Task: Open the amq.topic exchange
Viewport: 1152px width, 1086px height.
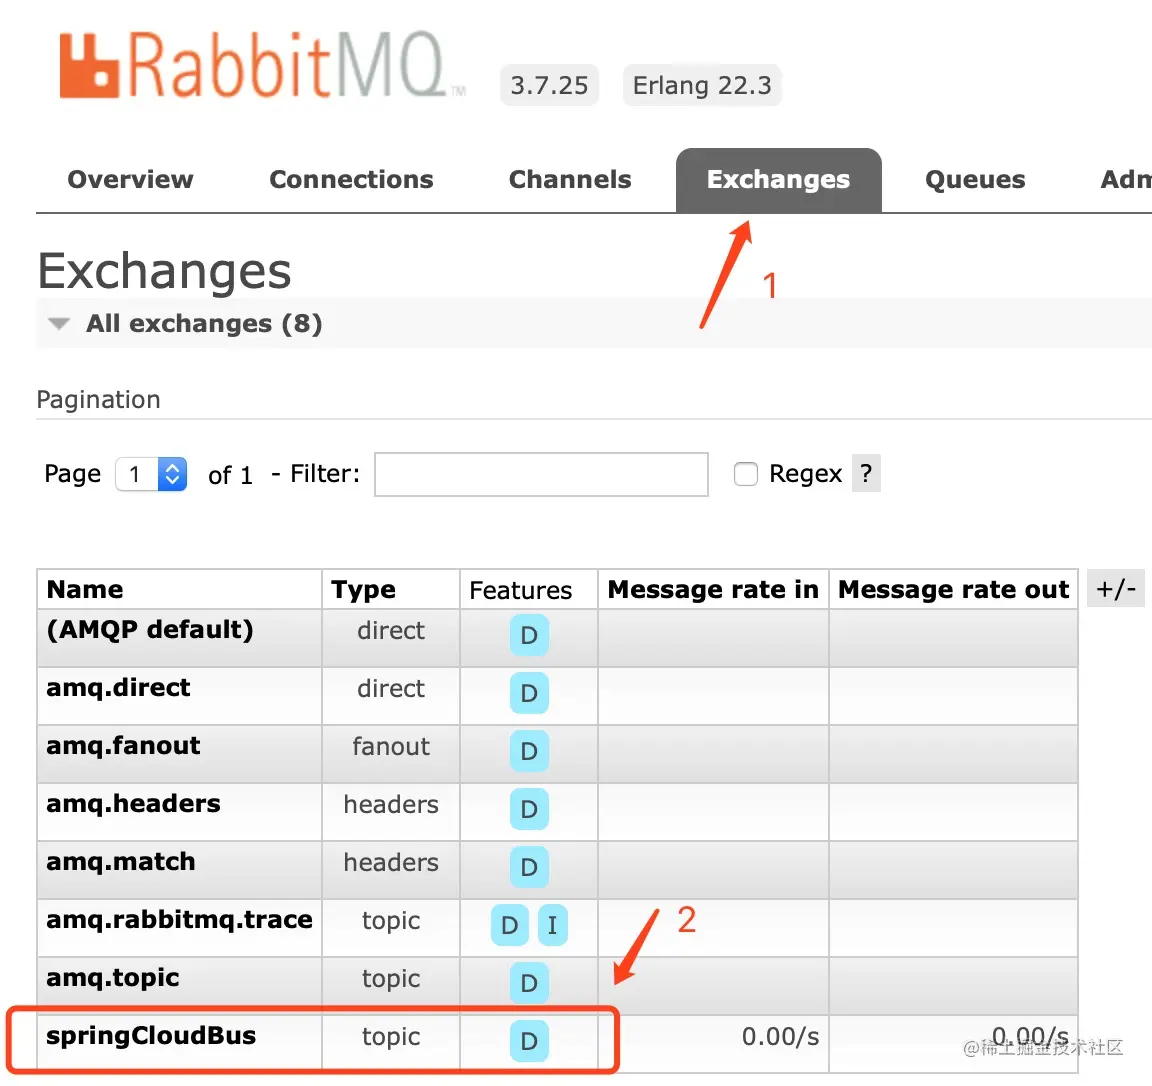Action: click(112, 978)
